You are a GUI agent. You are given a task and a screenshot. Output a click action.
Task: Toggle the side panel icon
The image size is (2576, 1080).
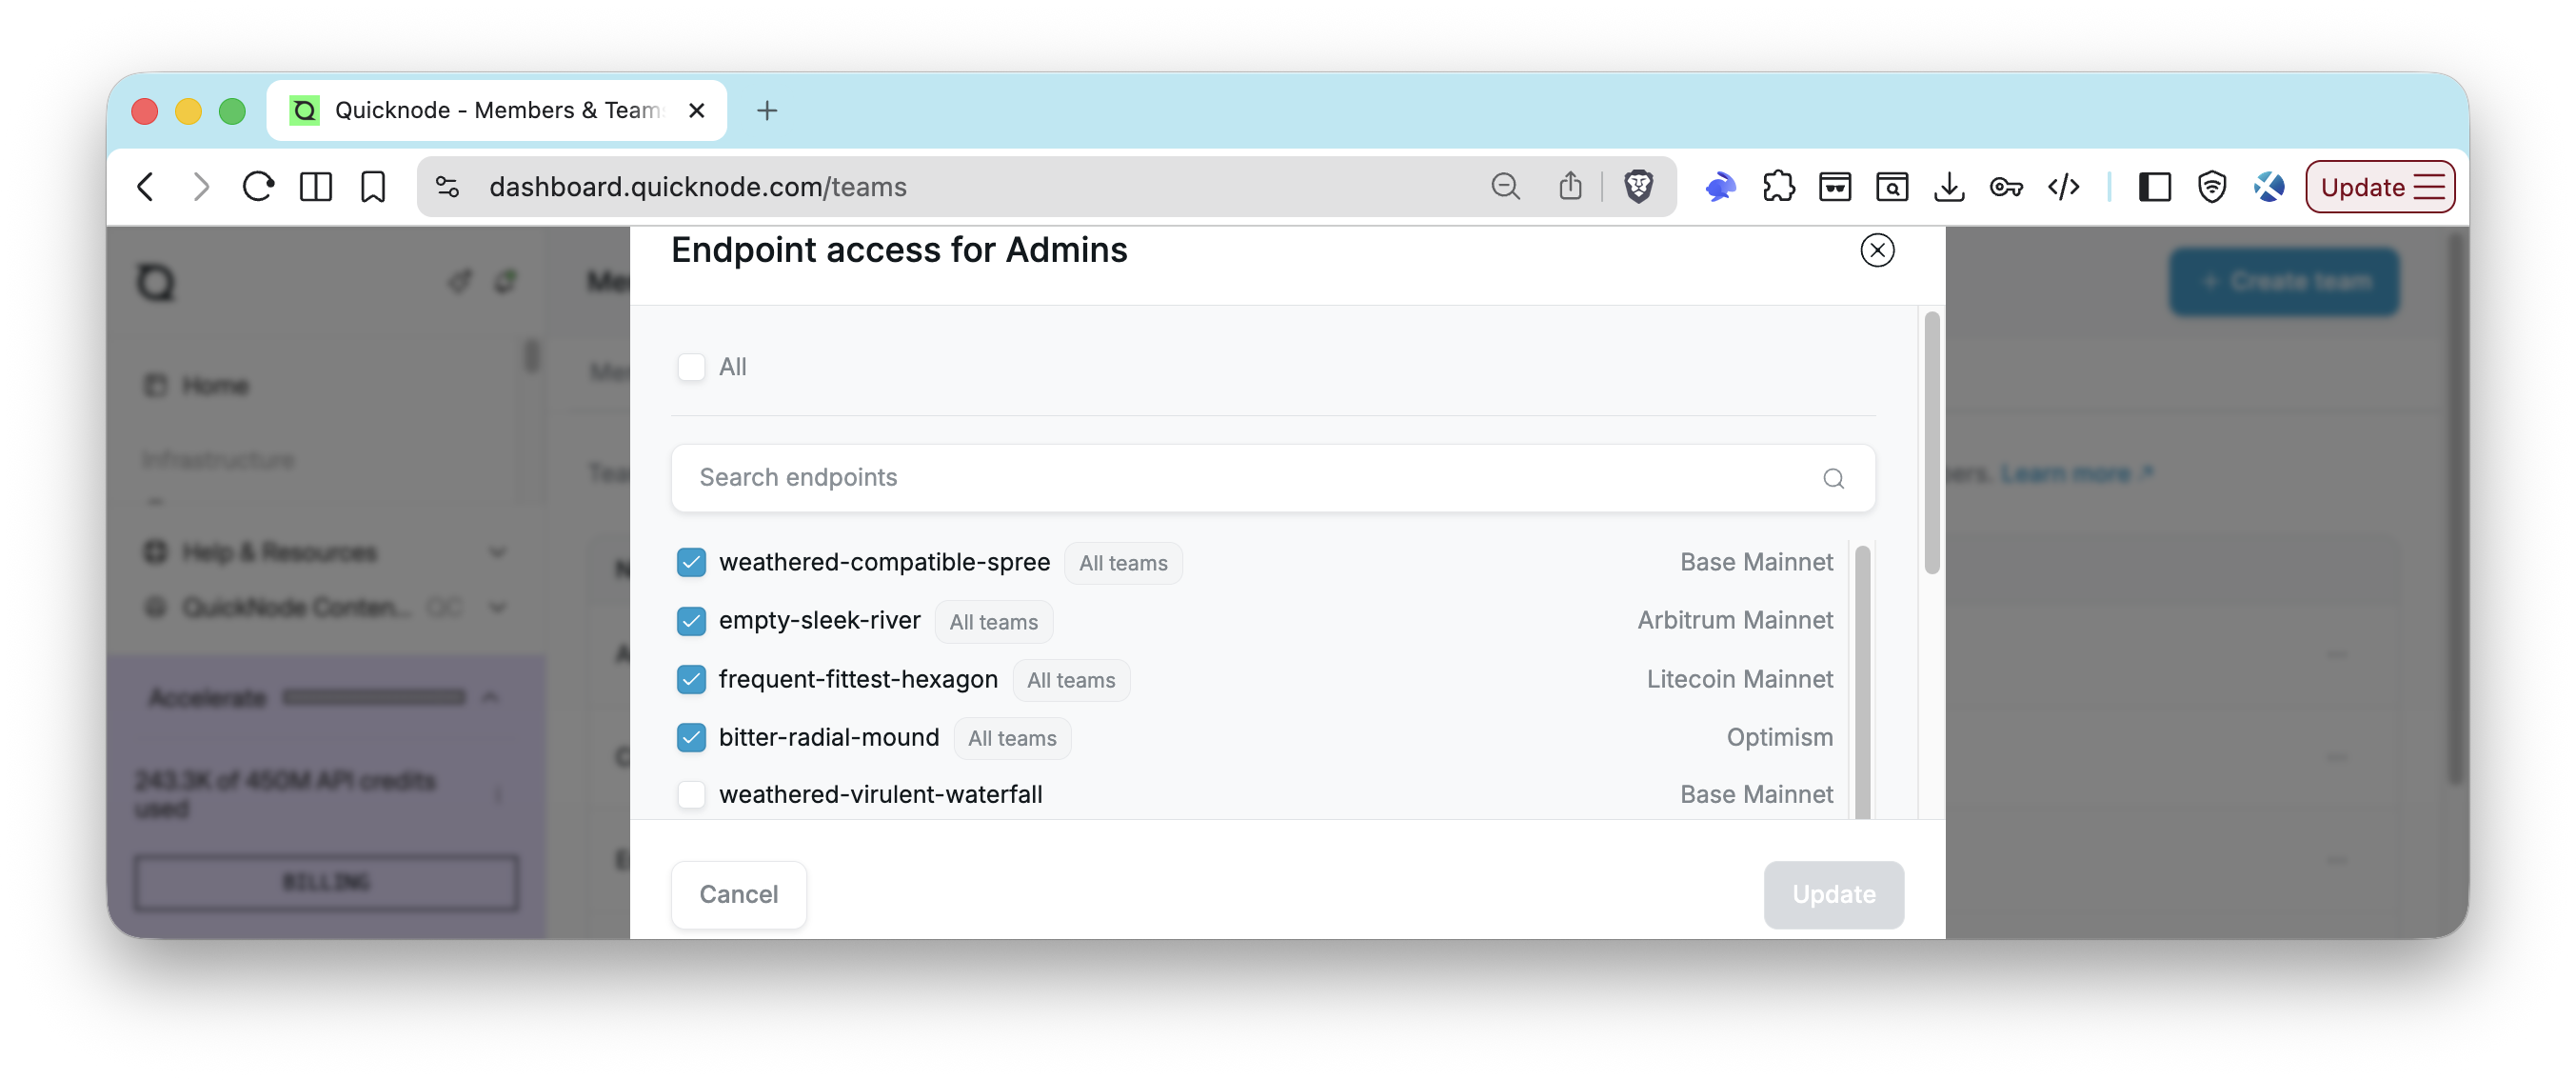pos(2154,187)
